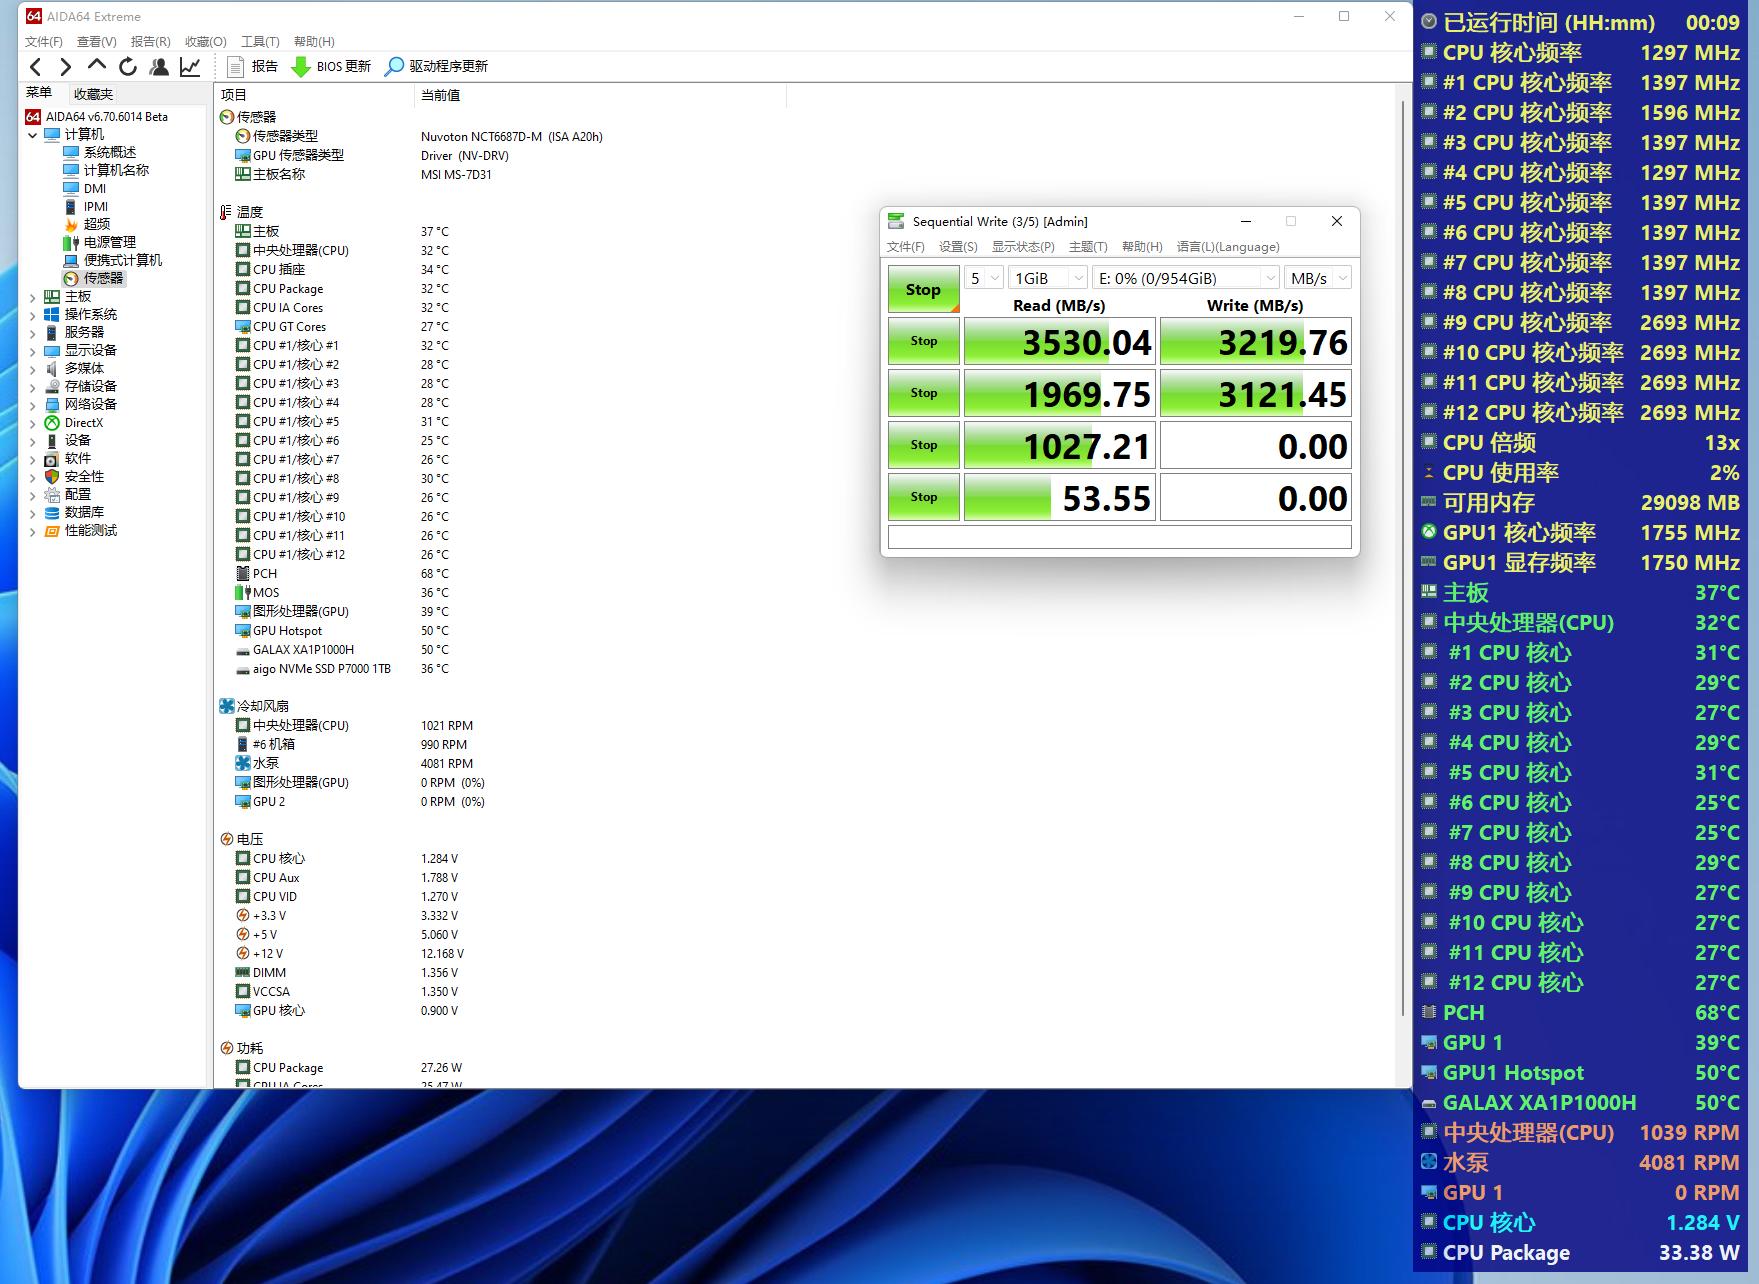This screenshot has width=1759, height=1284.
Task: Click the large Stop button in CrystalDiskMark
Action: click(923, 290)
